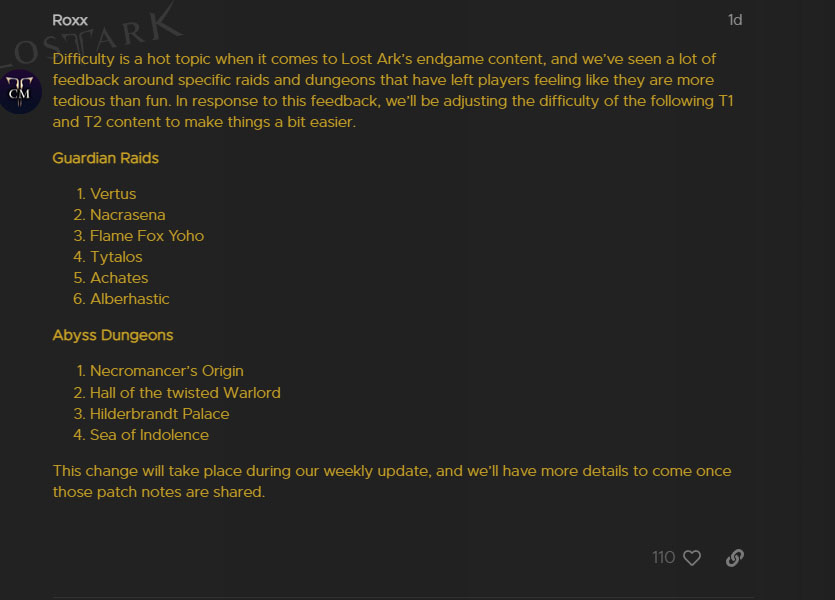
Task: Click the Achates list entry
Action: (119, 278)
